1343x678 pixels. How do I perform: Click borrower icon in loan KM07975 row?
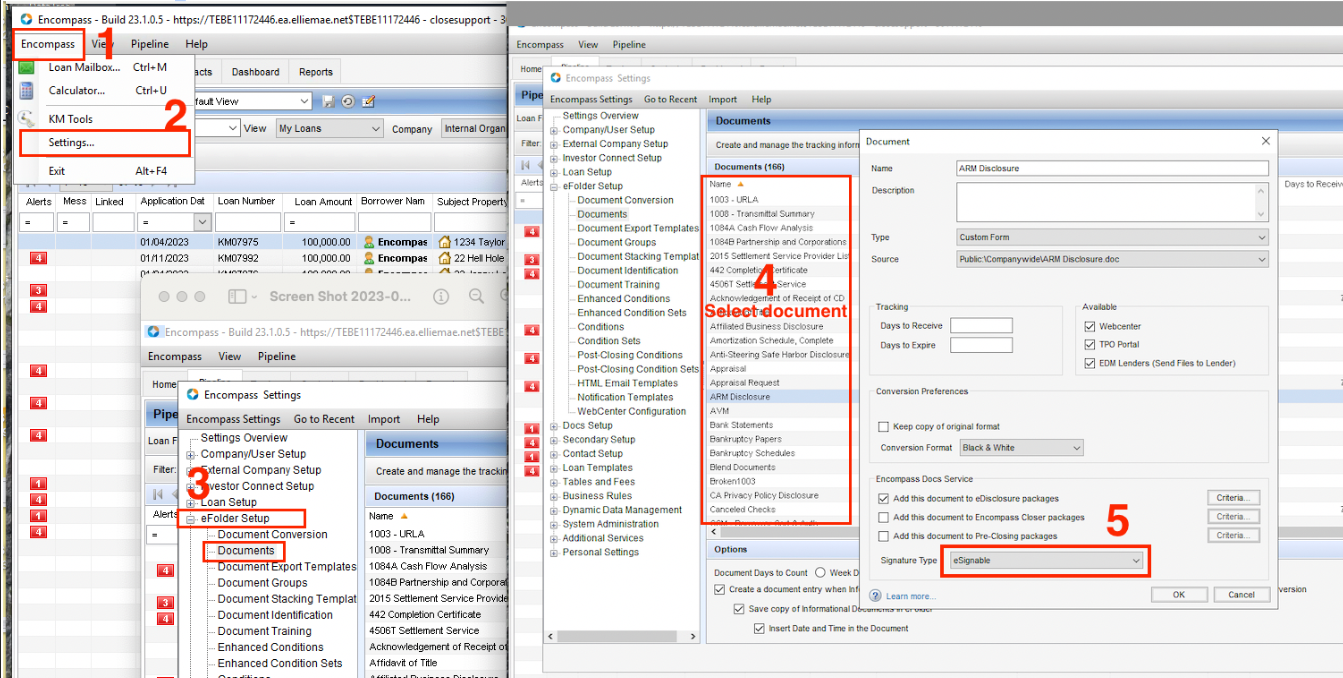(x=369, y=242)
